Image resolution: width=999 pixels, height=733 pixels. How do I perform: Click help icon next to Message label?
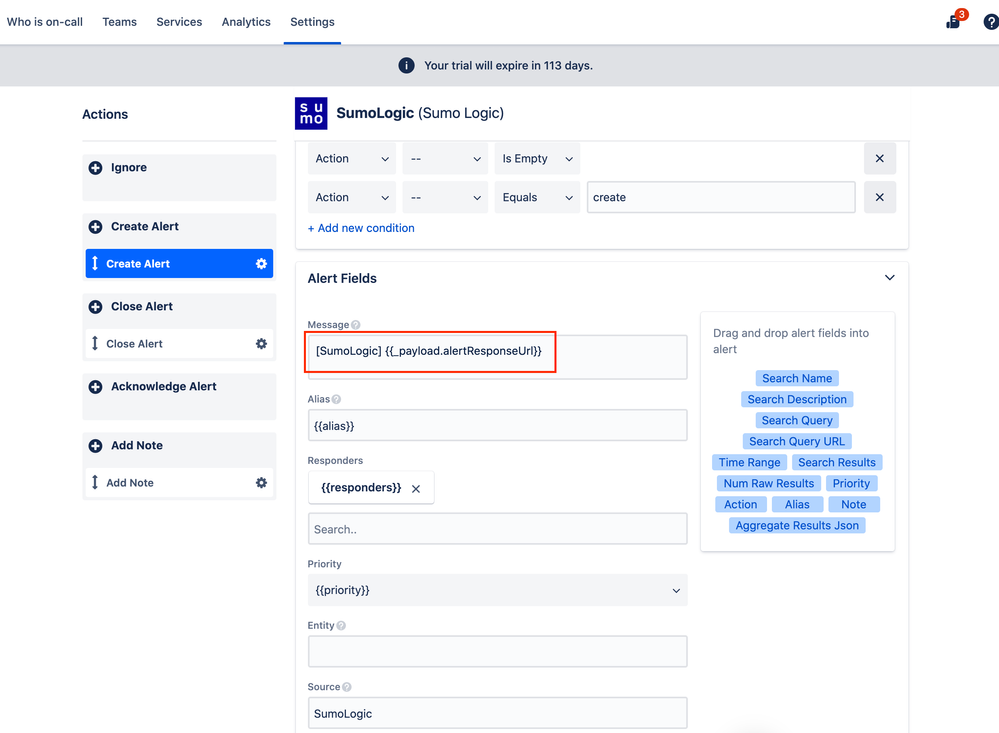[x=356, y=325]
